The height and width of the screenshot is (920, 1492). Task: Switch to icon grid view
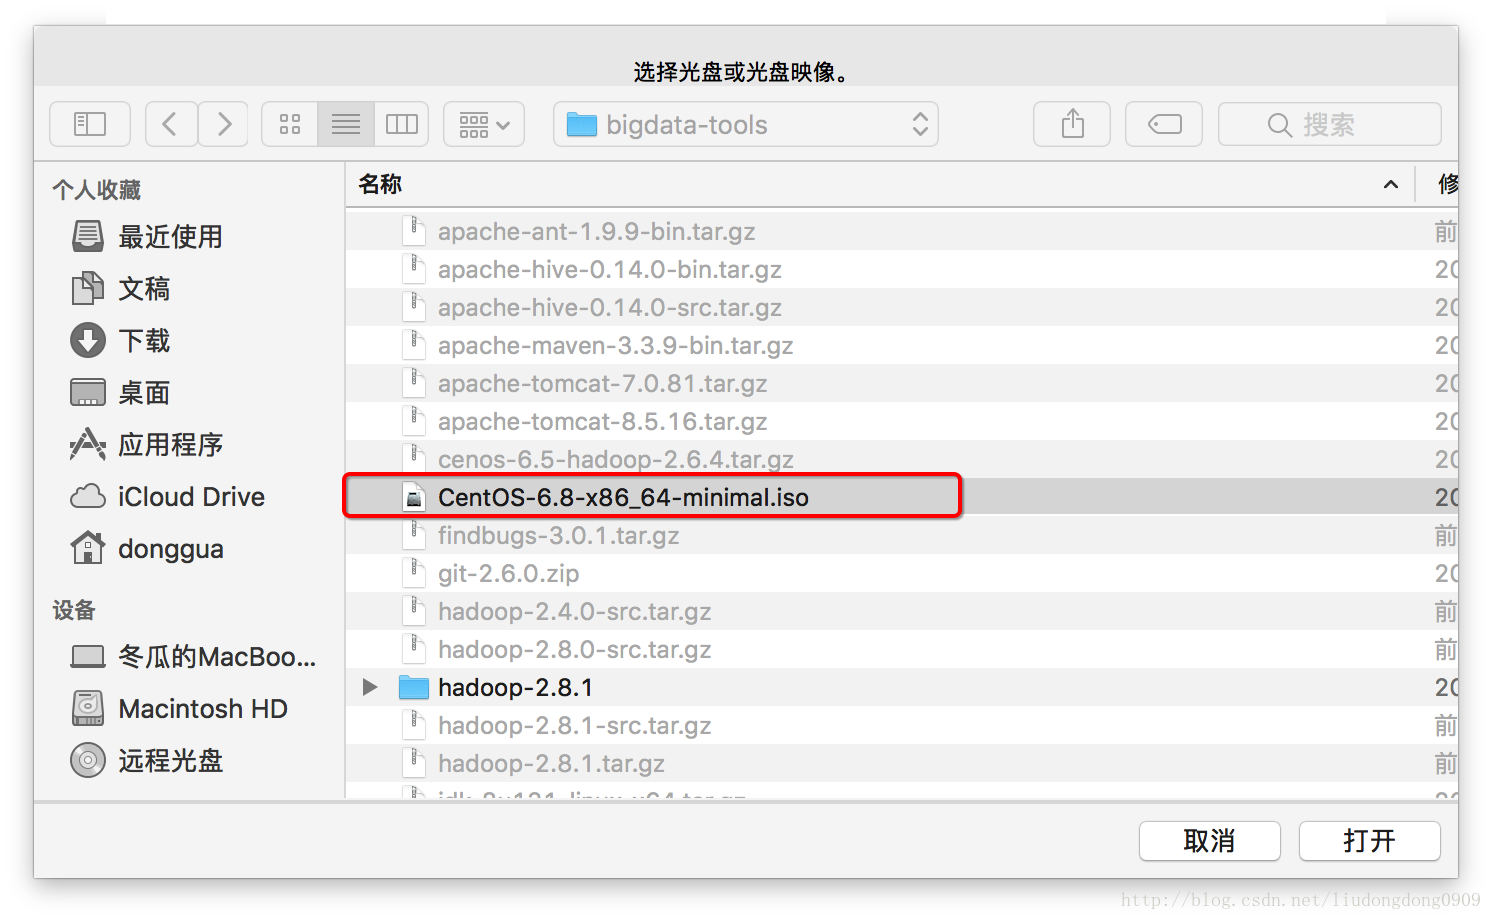(290, 124)
